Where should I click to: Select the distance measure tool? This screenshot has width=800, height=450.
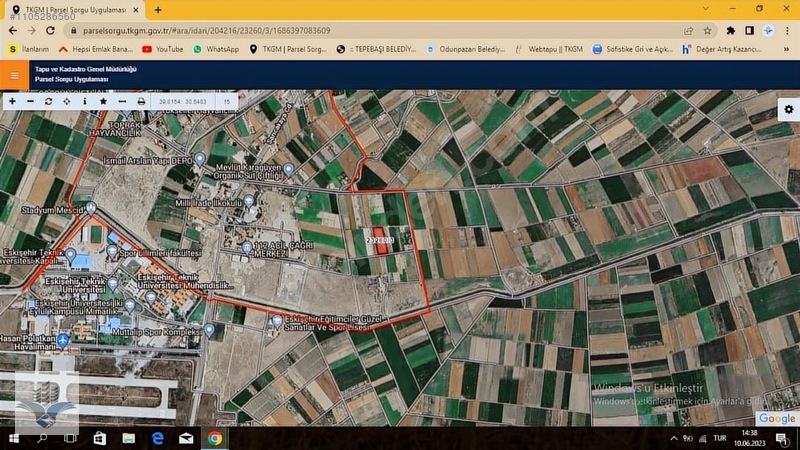[122, 102]
